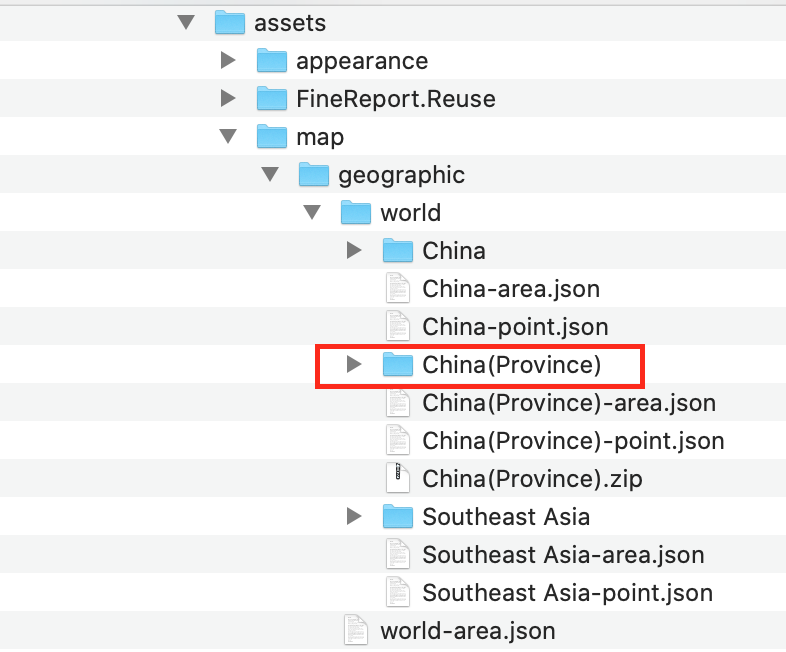Click the map folder icon
This screenshot has width=786, height=652.
272,137
